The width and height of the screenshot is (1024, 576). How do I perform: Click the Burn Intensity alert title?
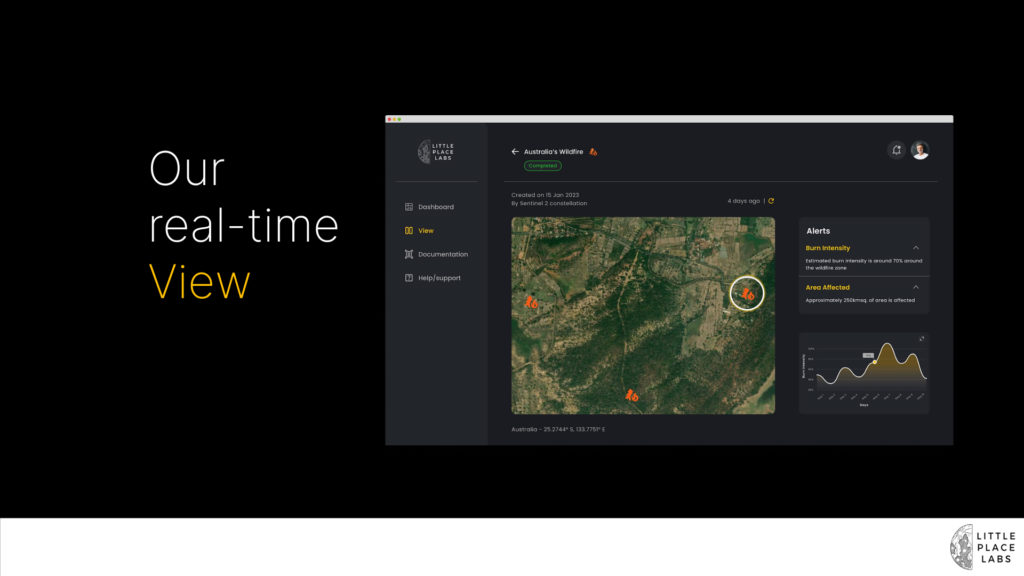click(x=828, y=248)
